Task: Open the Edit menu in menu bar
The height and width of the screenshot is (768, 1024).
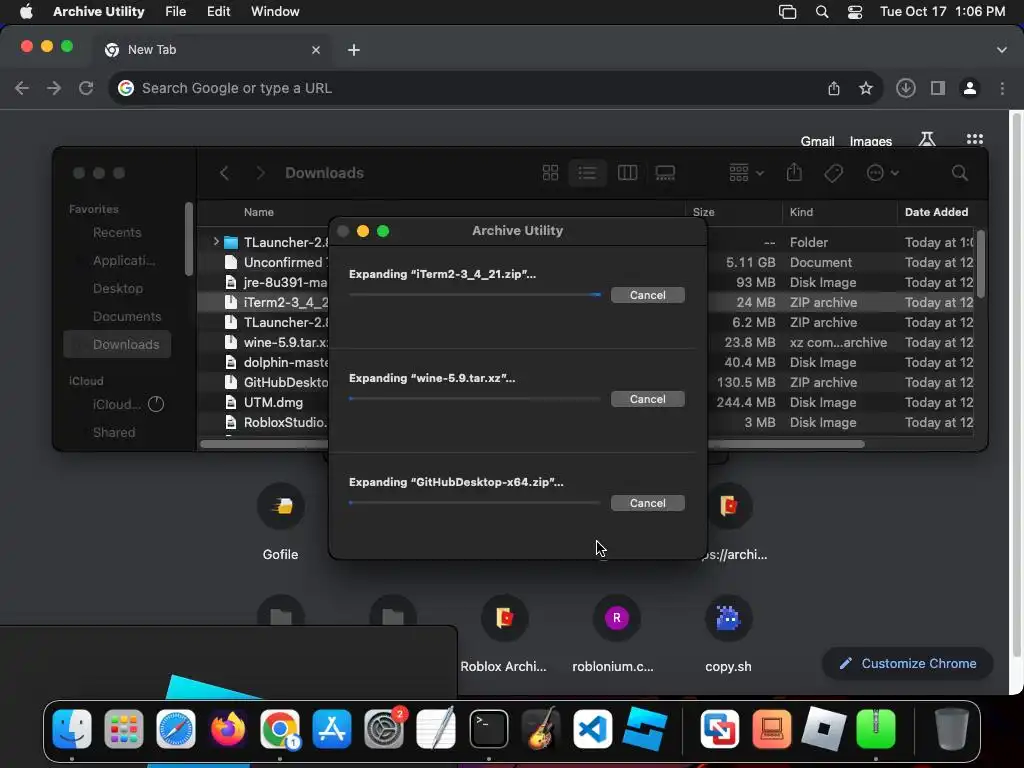Action: (218, 11)
